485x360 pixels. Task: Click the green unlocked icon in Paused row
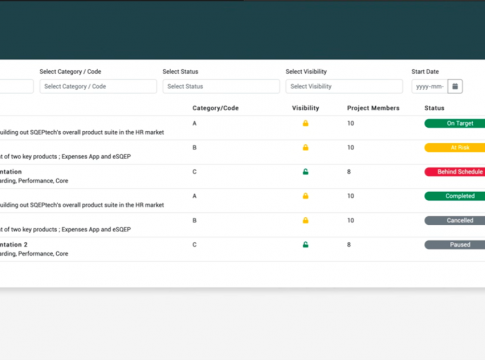[x=305, y=245]
